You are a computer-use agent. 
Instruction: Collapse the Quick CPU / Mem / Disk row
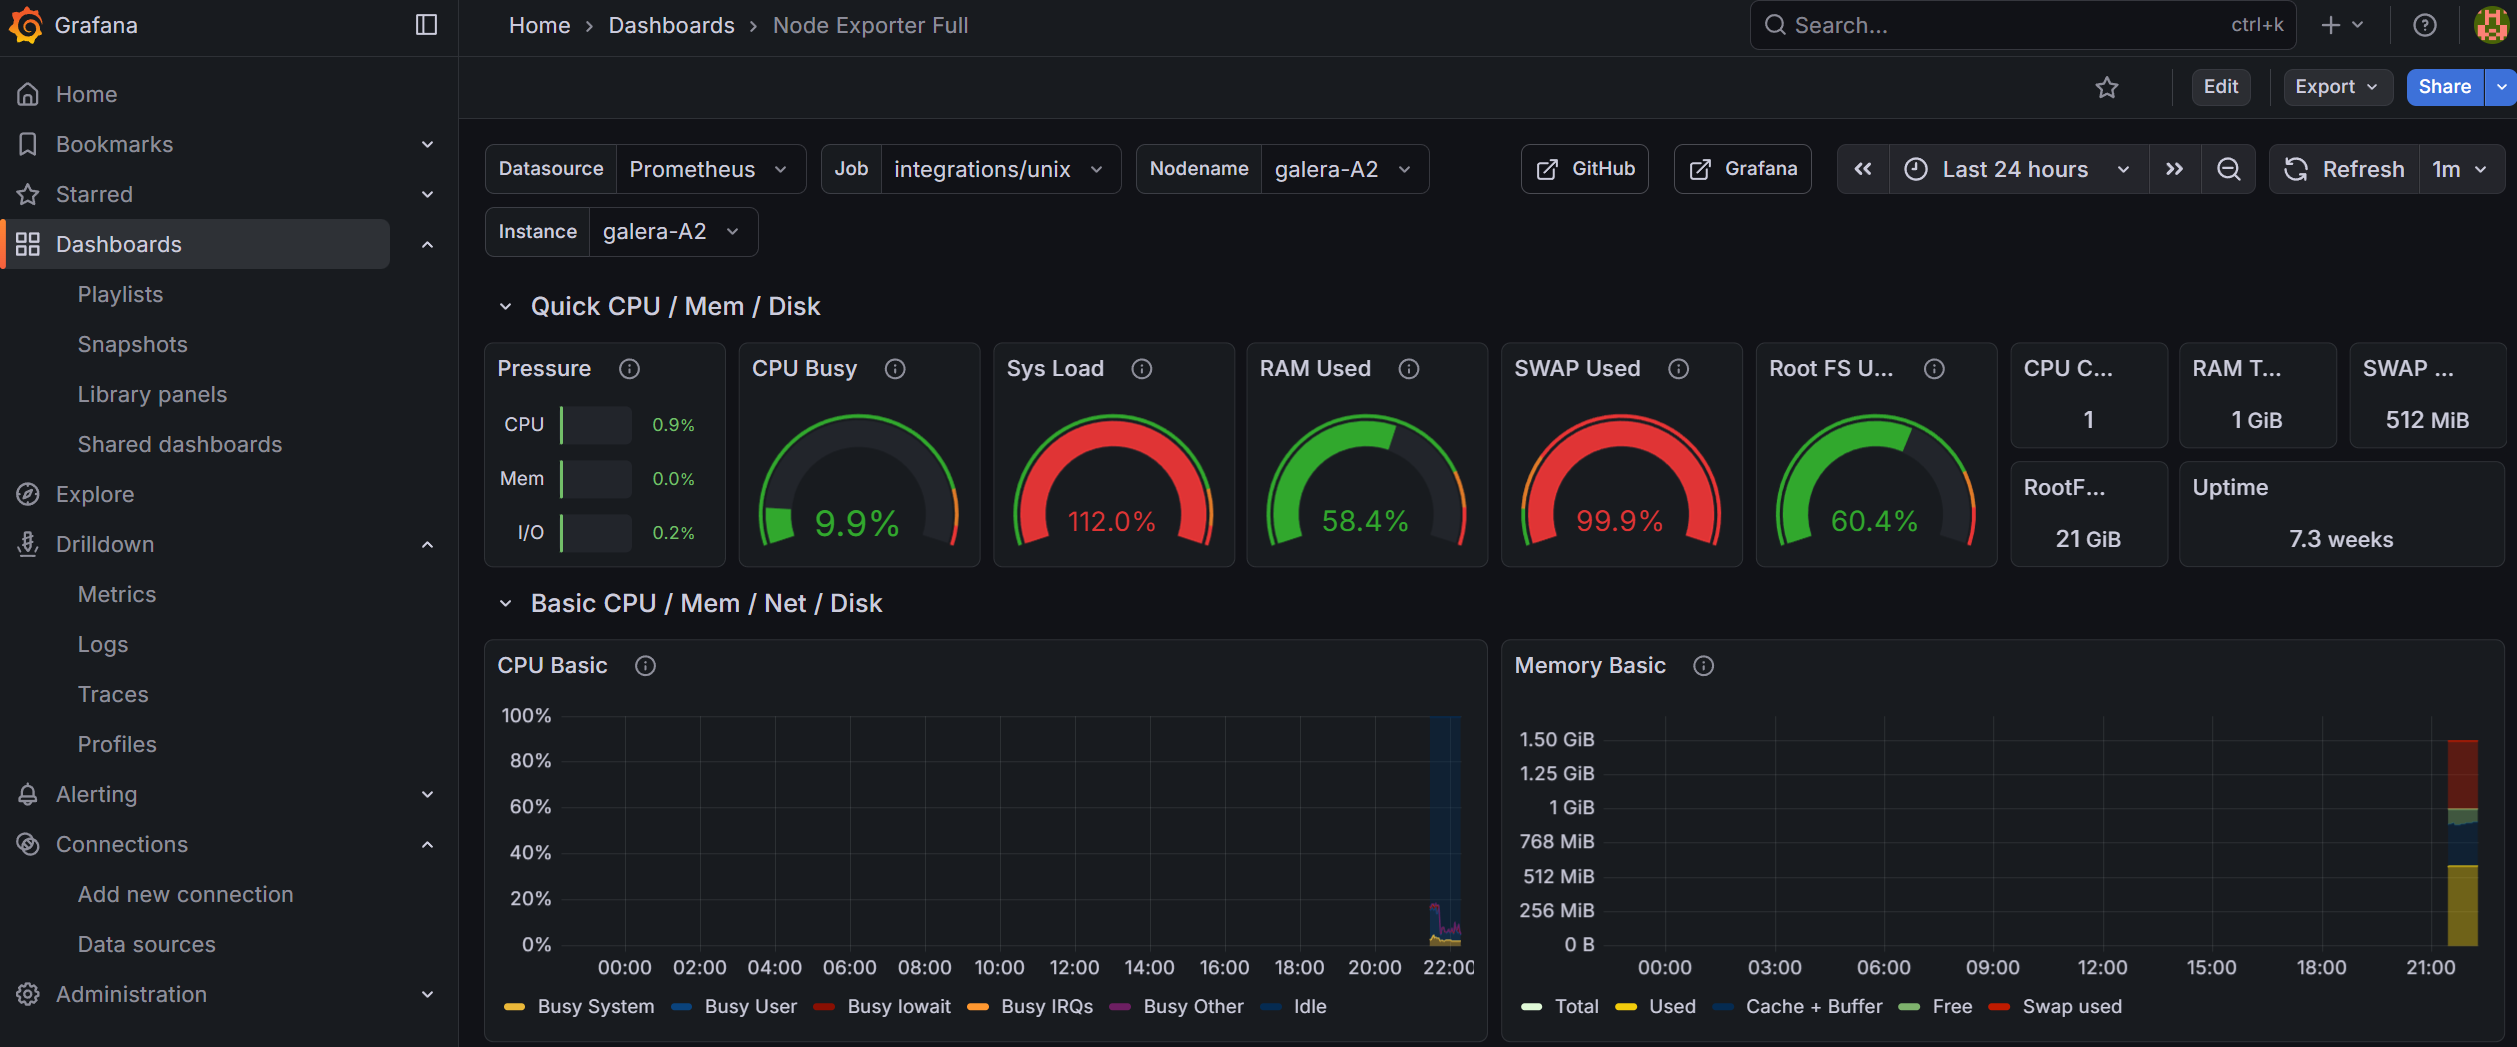point(505,307)
